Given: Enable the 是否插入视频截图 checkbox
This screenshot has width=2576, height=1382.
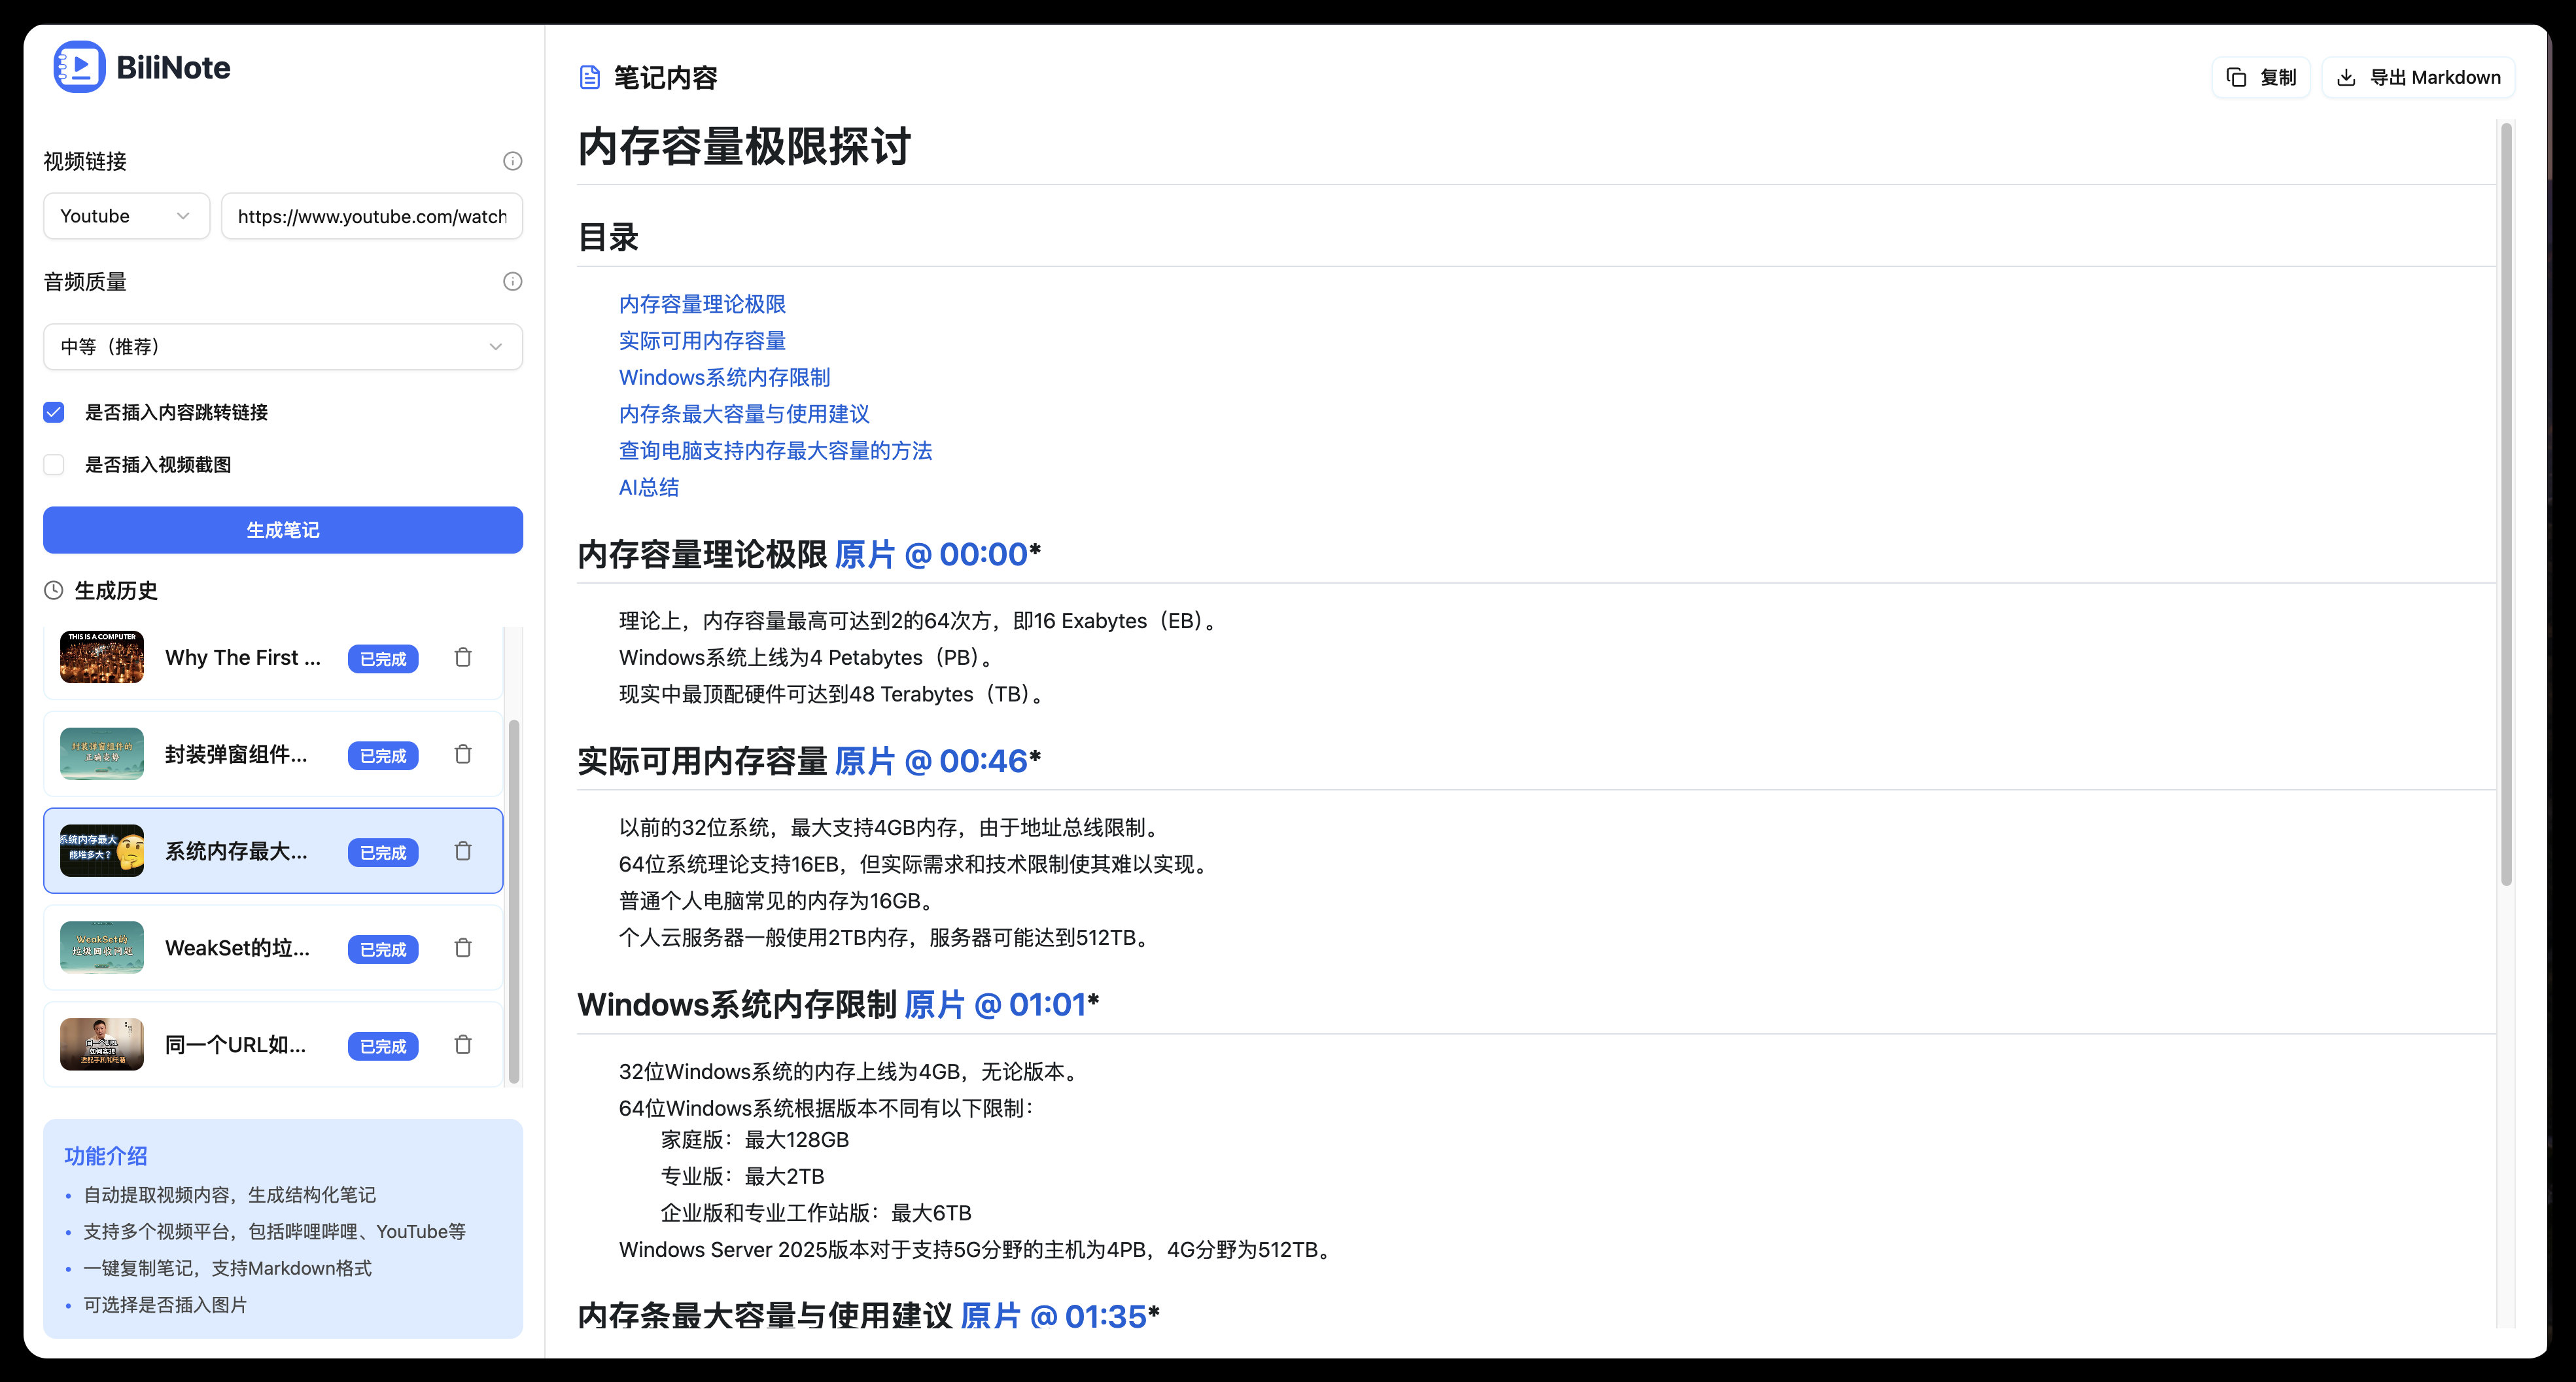Looking at the screenshot, I should 53,464.
